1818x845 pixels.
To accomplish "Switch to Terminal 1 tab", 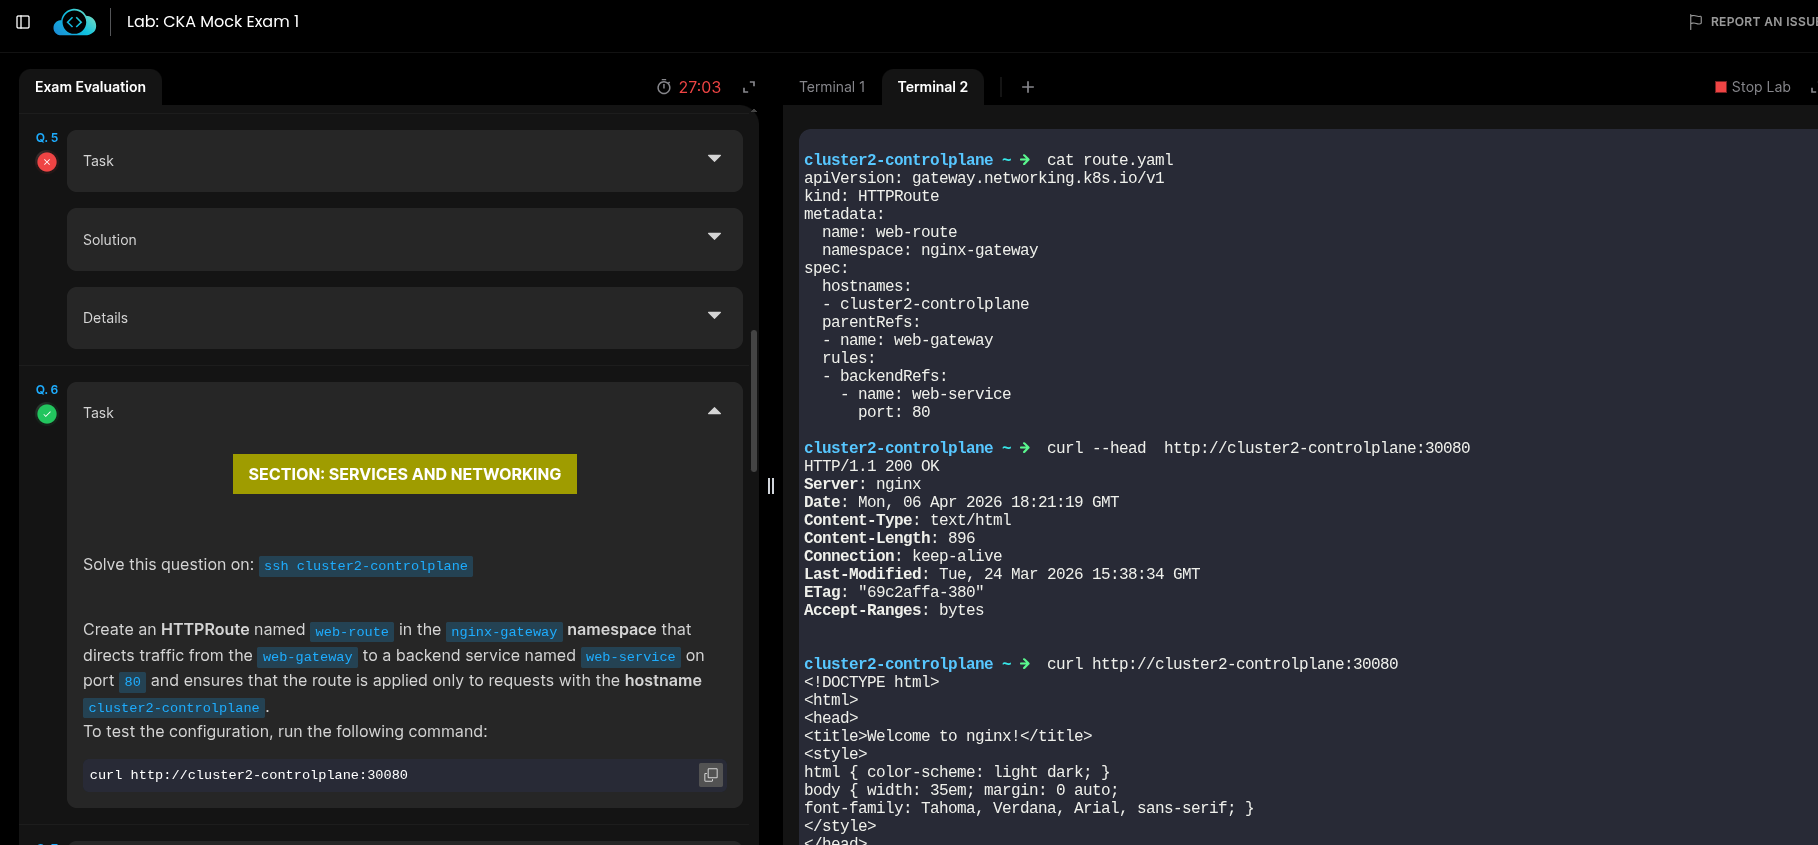I will [831, 87].
